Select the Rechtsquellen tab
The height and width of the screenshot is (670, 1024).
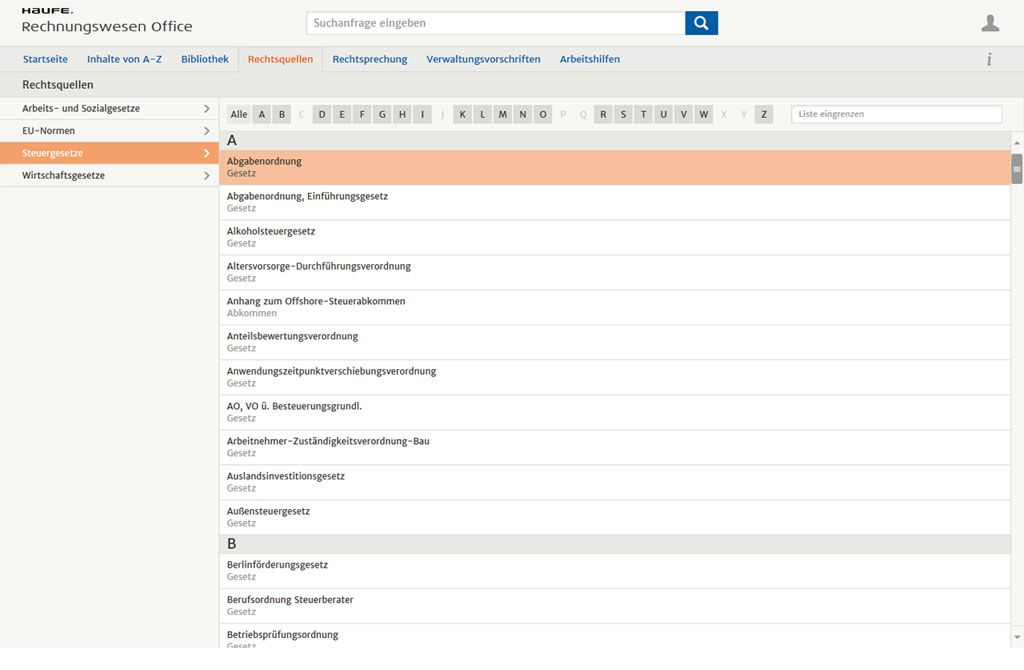280,59
